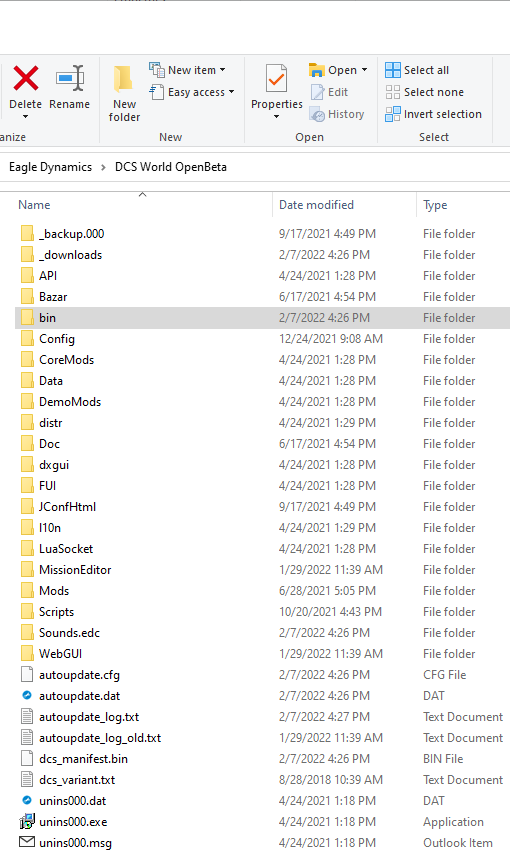Select the Data folder
The image size is (510, 864).
[51, 380]
